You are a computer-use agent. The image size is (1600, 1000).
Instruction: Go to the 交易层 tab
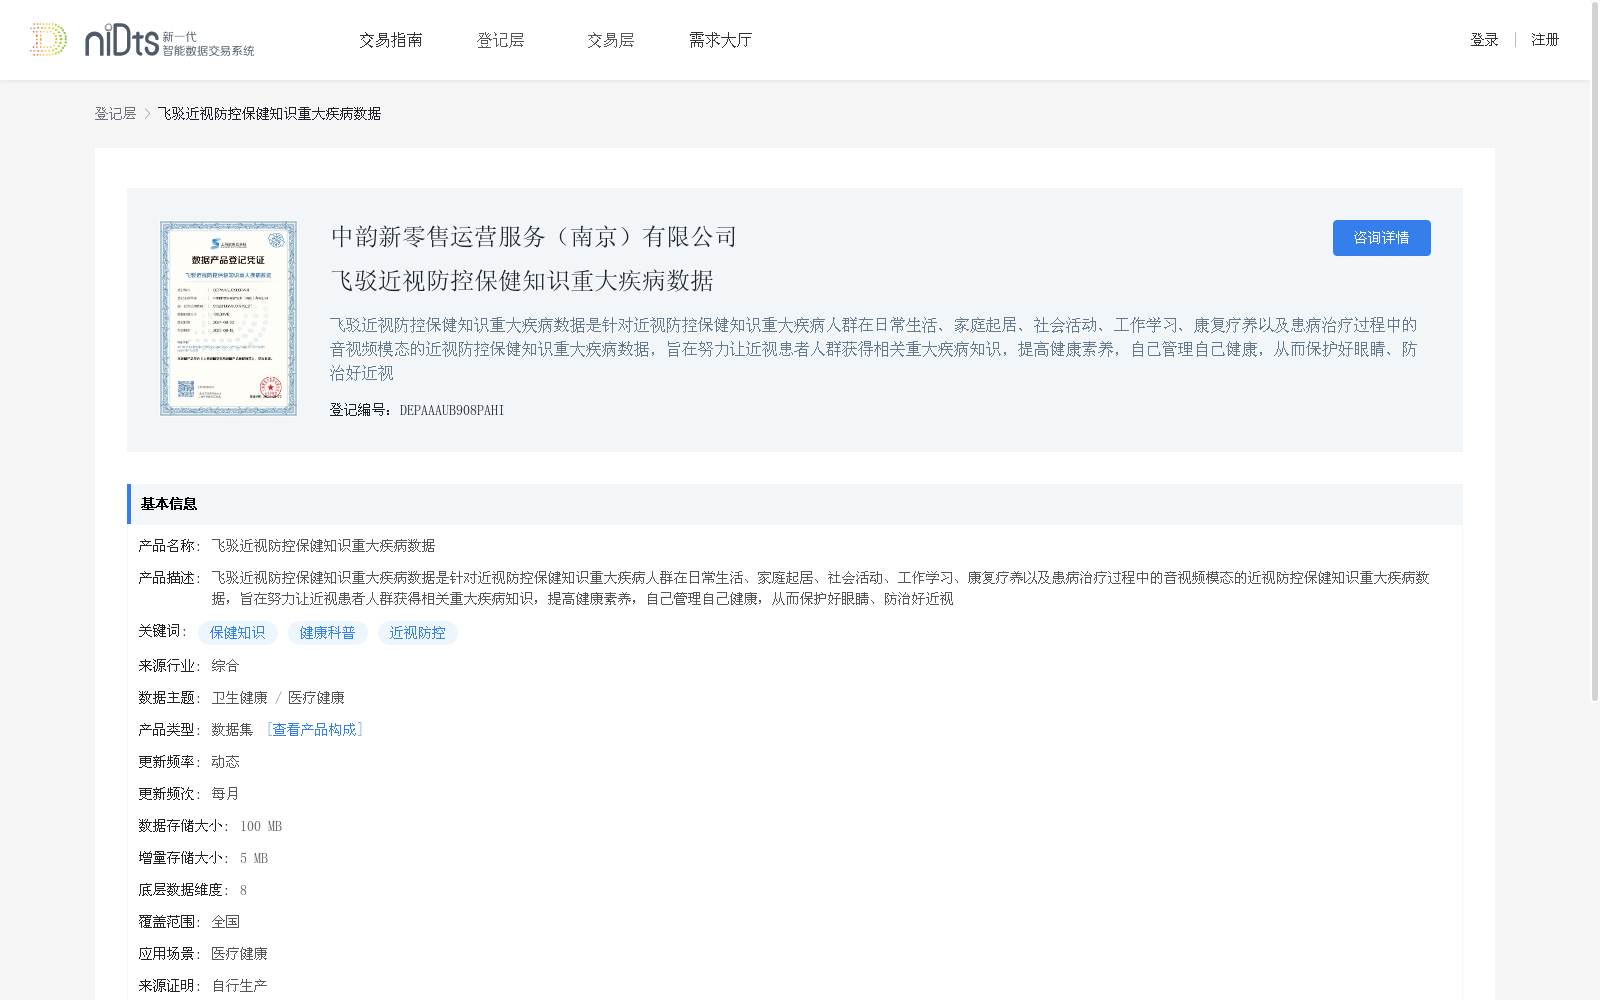tap(611, 40)
